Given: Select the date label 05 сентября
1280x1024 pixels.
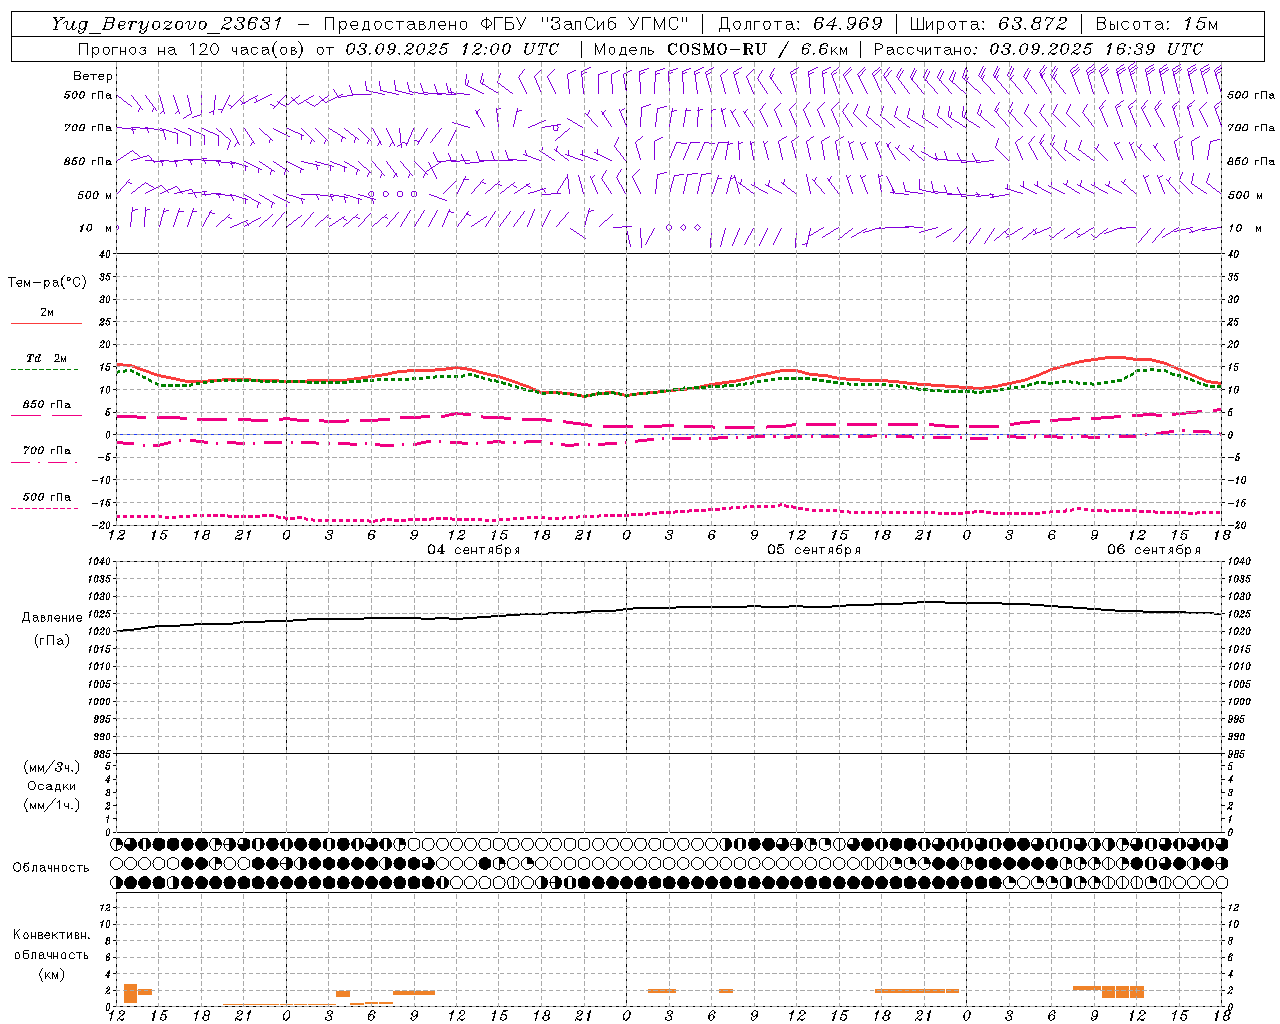Looking at the screenshot, I should tap(814, 550).
